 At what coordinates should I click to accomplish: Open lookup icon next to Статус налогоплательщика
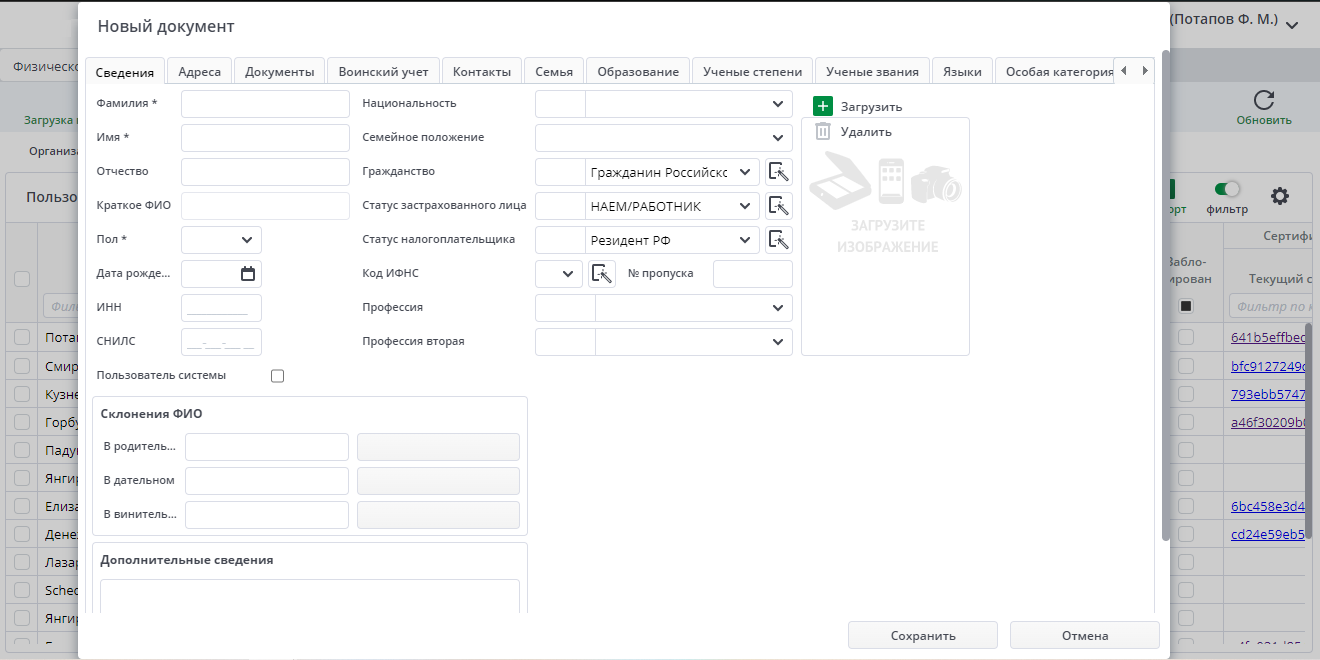point(779,240)
